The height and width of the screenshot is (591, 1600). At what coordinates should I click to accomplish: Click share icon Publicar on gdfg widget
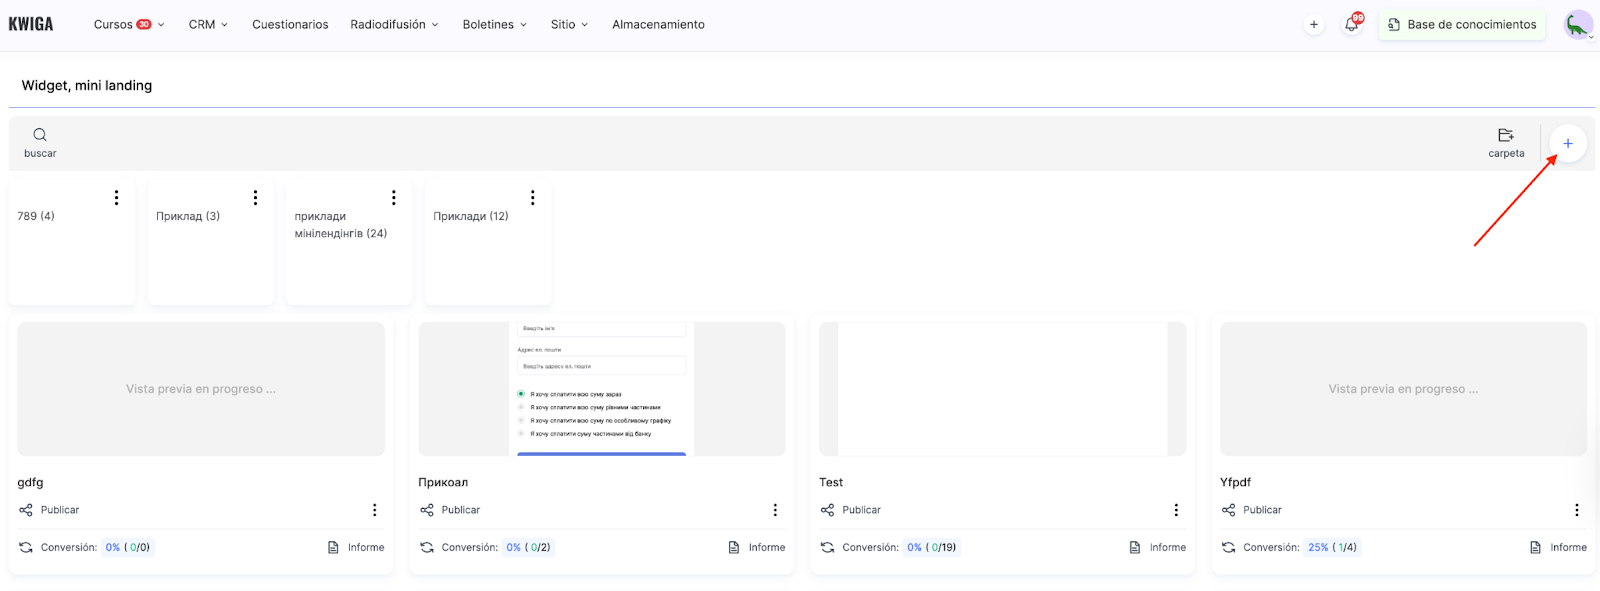tap(26, 510)
